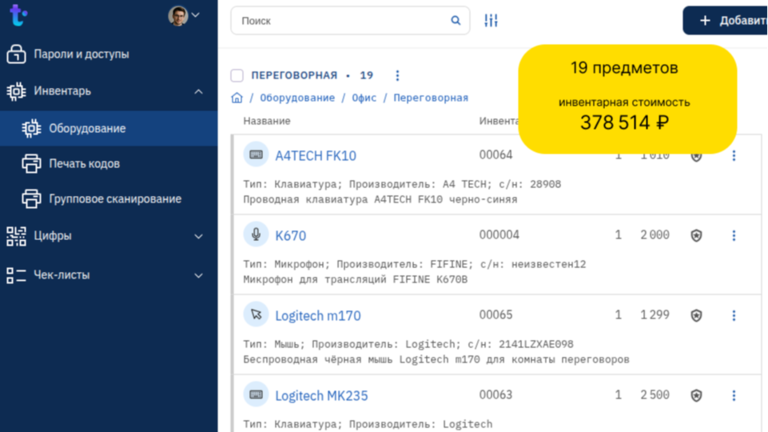Click the app logo in the sidebar
This screenshot has height=432, width=768.
[18, 15]
